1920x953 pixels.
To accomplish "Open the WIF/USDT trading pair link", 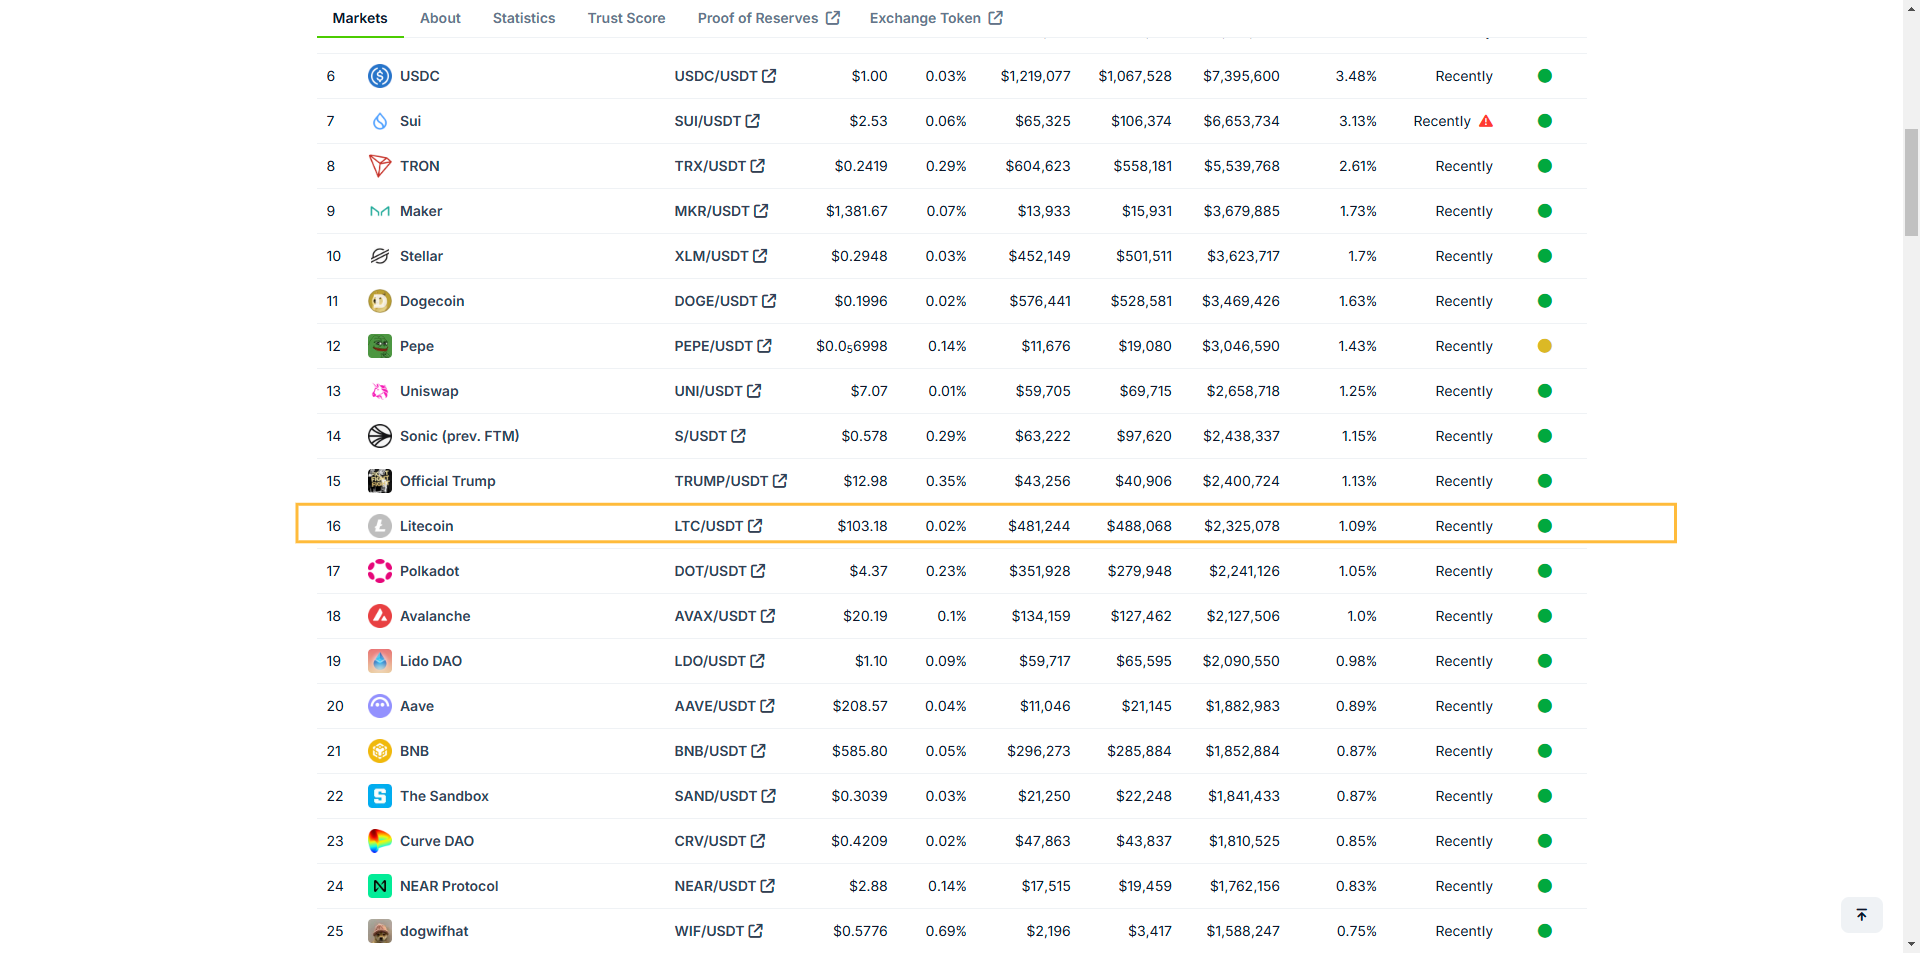I will tap(719, 931).
